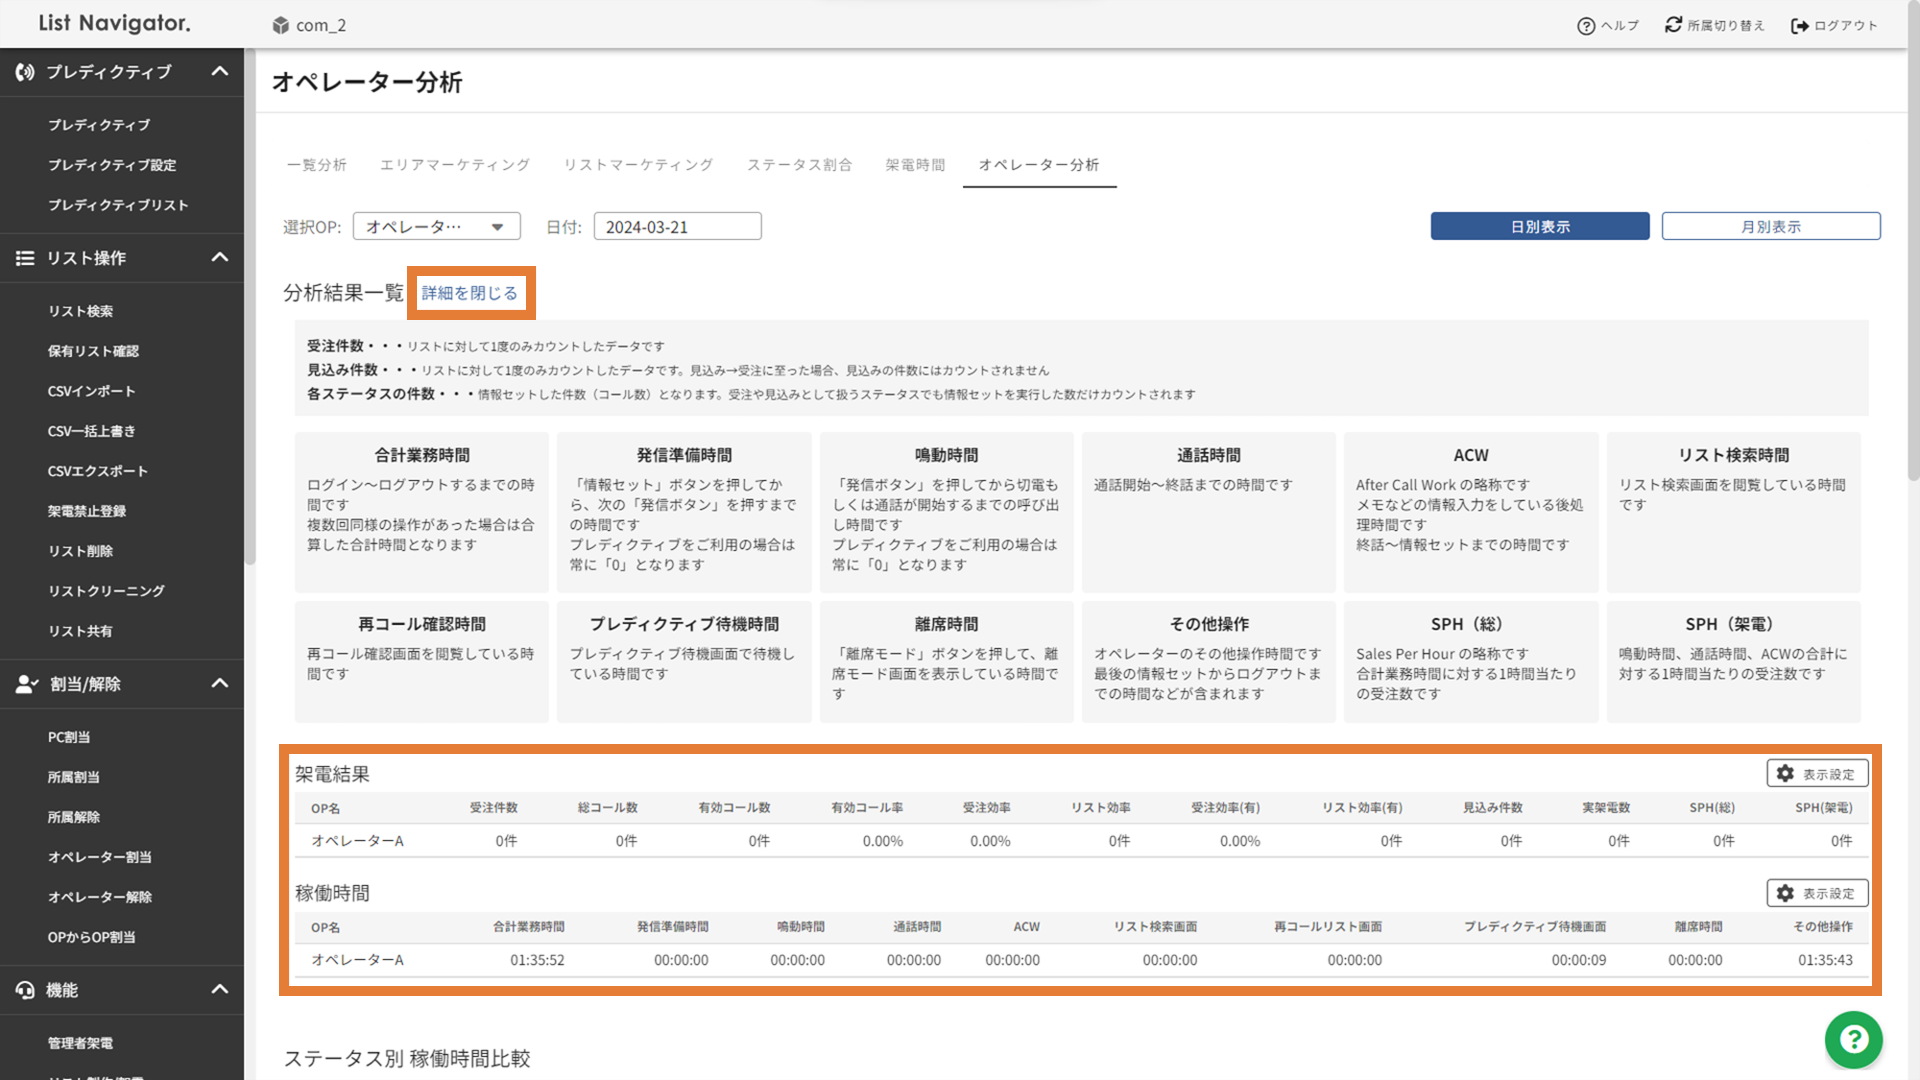This screenshot has height=1080, width=1920.
Task: Click the 詳細を閉じる link
Action: tap(470, 293)
